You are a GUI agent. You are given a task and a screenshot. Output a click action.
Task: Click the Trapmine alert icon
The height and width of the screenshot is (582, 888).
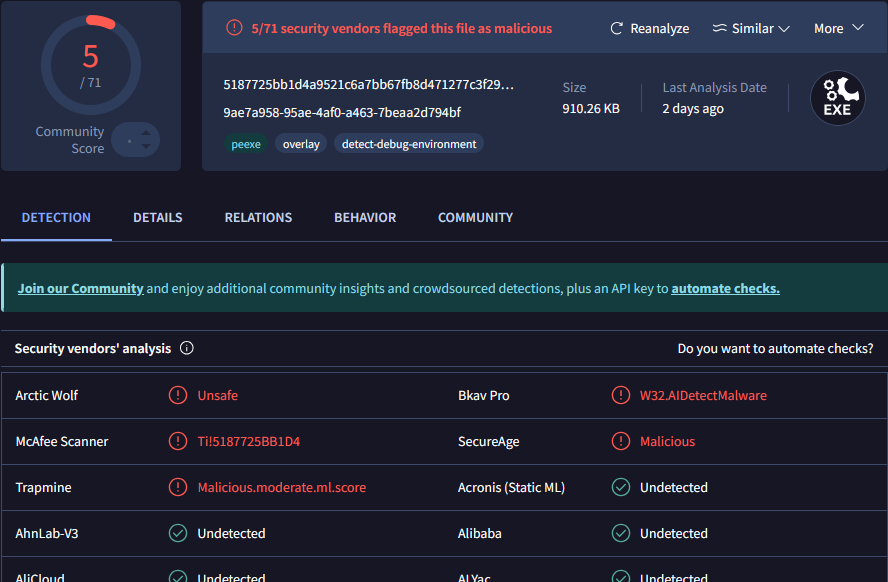[x=178, y=486]
